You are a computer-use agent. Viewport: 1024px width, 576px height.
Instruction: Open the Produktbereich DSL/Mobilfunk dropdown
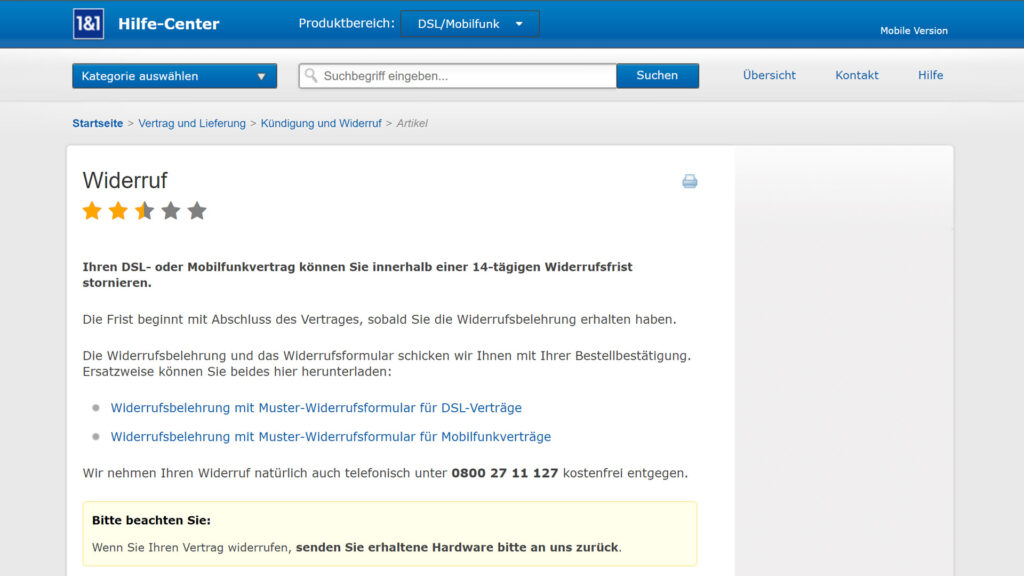pos(469,24)
